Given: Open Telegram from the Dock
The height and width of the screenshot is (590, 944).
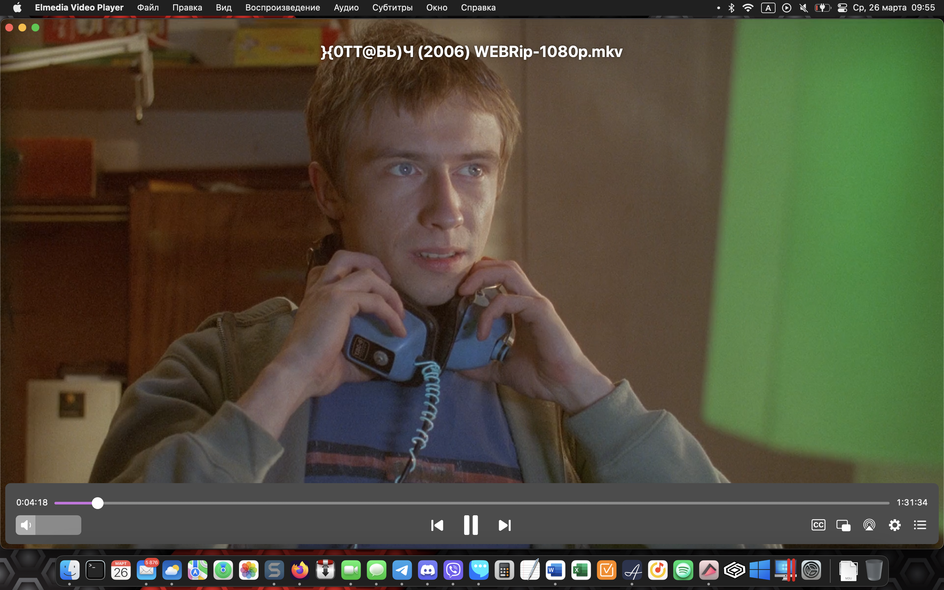Looking at the screenshot, I should tap(402, 570).
